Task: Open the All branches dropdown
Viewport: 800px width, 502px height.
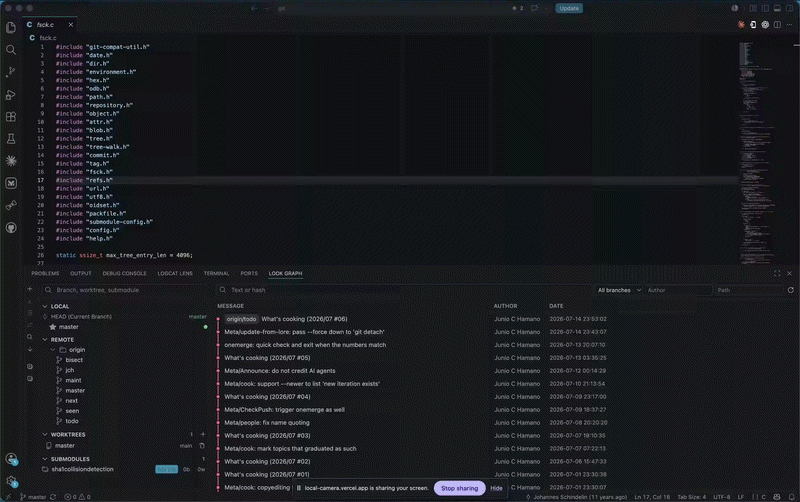Action: coord(618,290)
